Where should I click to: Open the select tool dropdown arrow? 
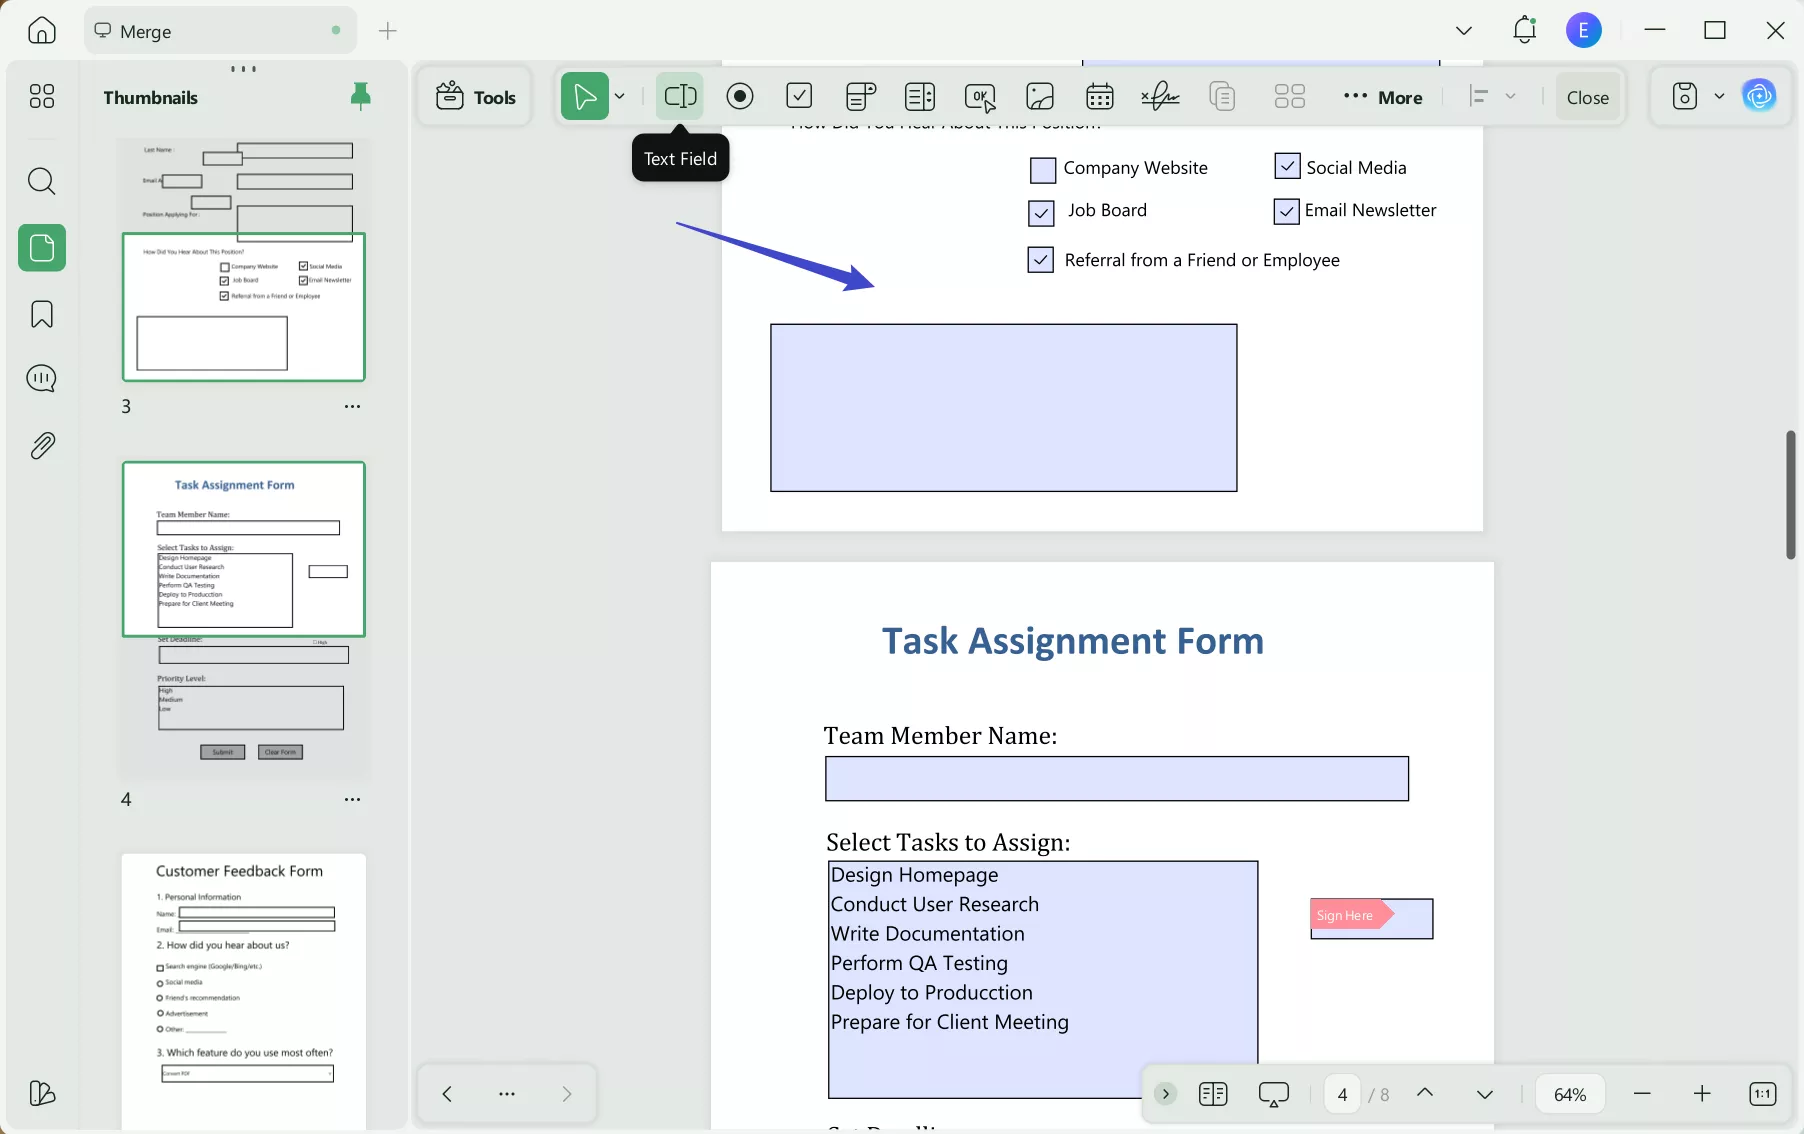pos(620,96)
